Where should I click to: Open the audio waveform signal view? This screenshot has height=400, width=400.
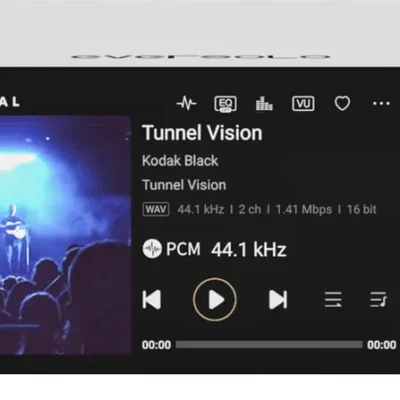pos(186,103)
